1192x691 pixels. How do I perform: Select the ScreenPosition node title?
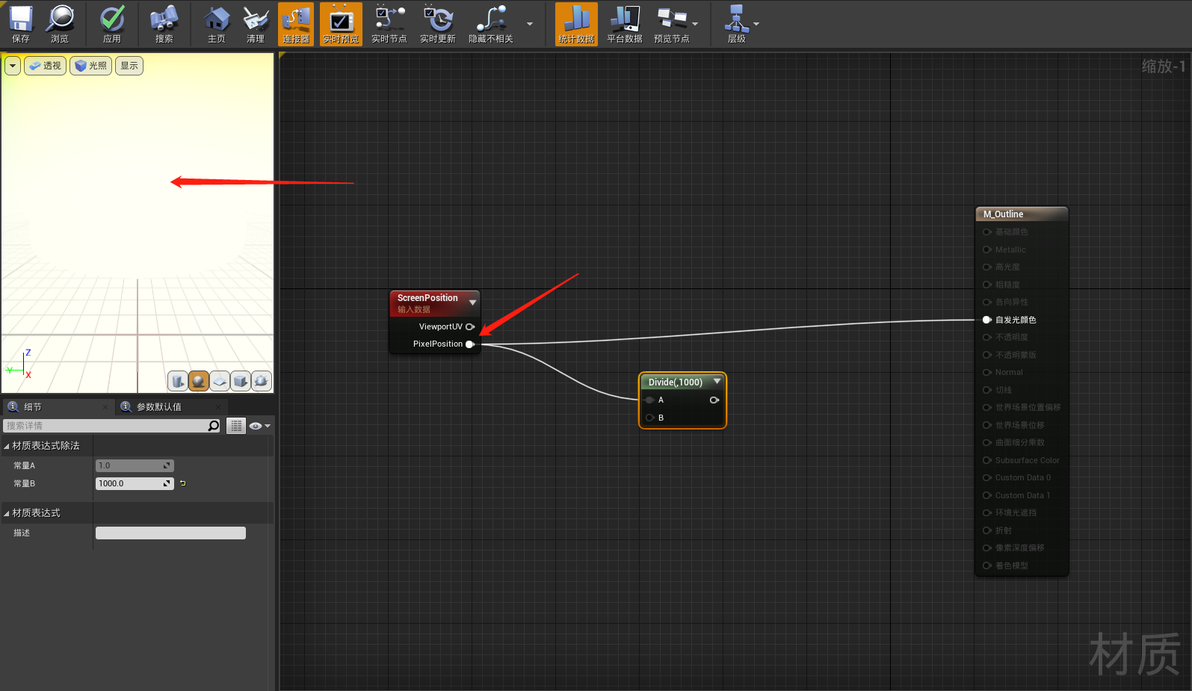[x=427, y=298]
